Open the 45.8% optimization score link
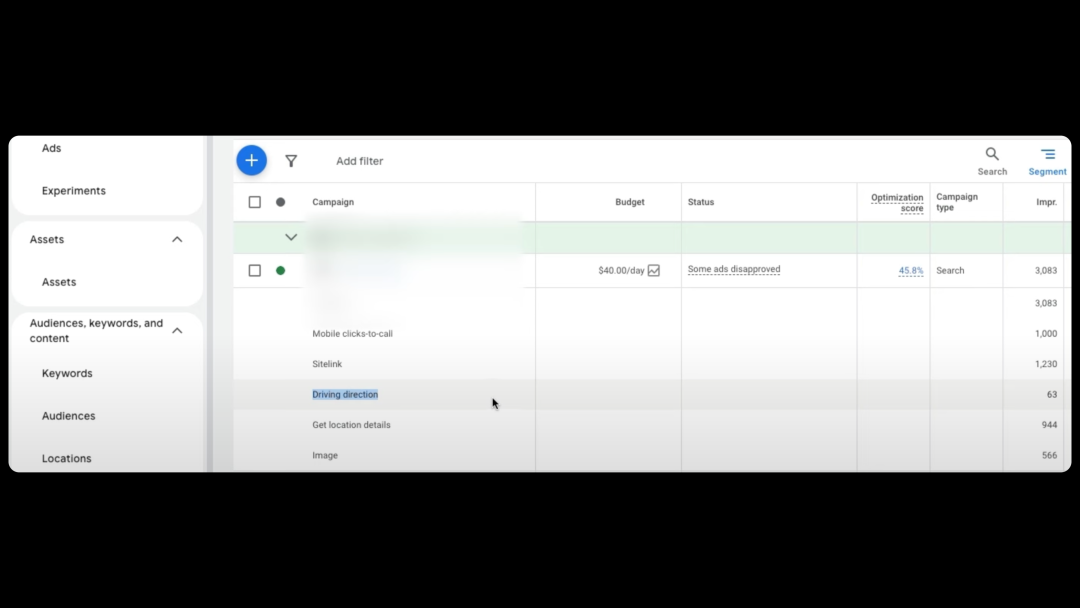The height and width of the screenshot is (608, 1080). coord(911,271)
